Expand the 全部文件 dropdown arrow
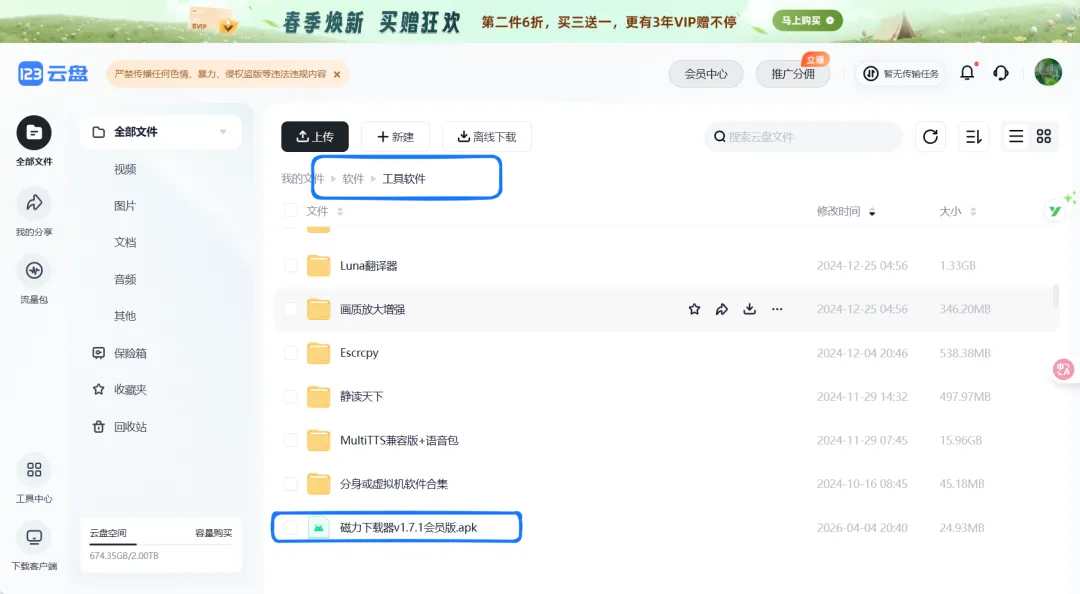Image resolution: width=1080 pixels, height=594 pixels. pos(223,132)
